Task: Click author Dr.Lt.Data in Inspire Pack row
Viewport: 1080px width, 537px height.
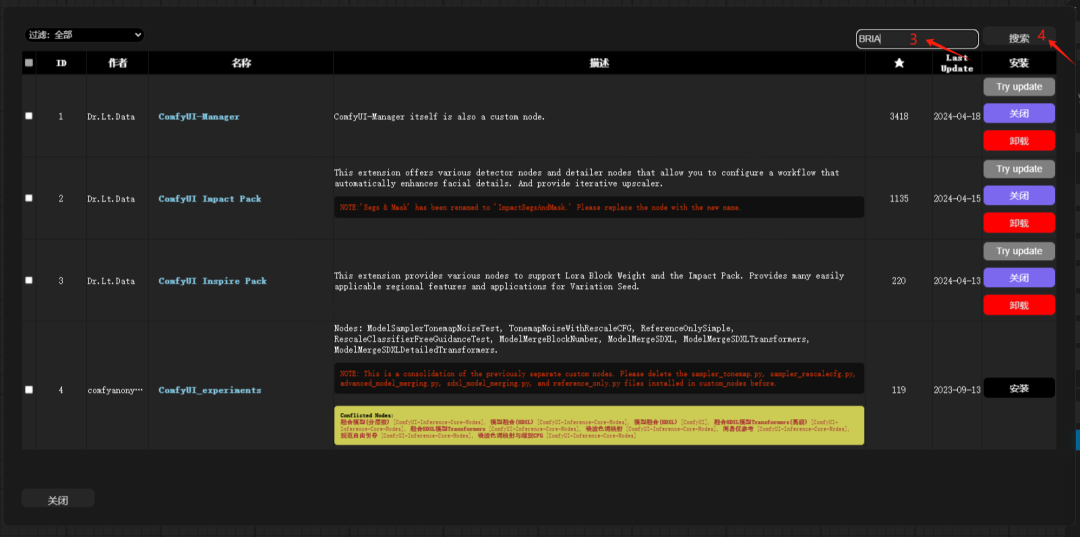Action: (111, 281)
